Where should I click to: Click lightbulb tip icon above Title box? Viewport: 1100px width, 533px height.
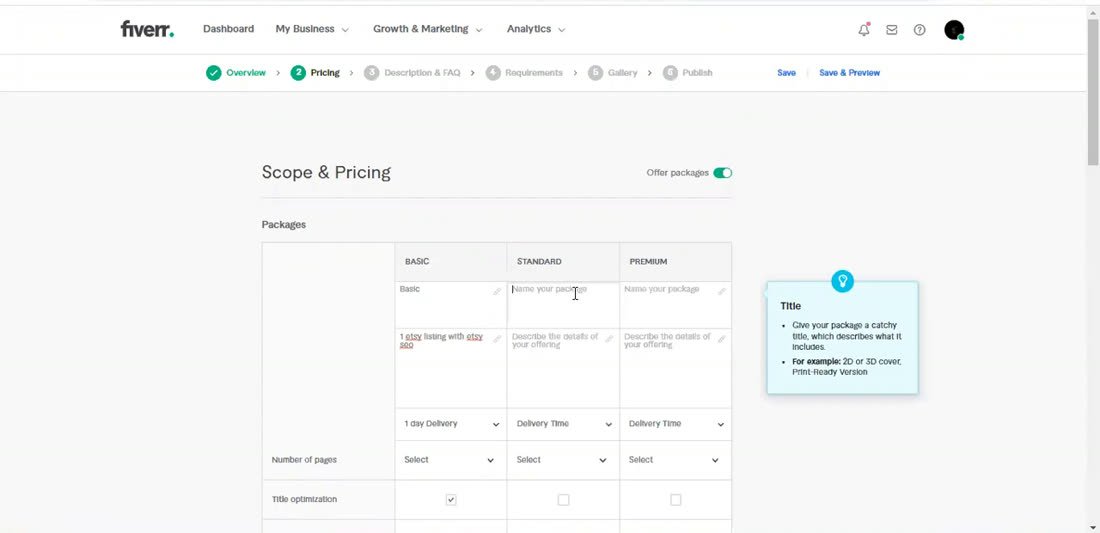point(842,281)
